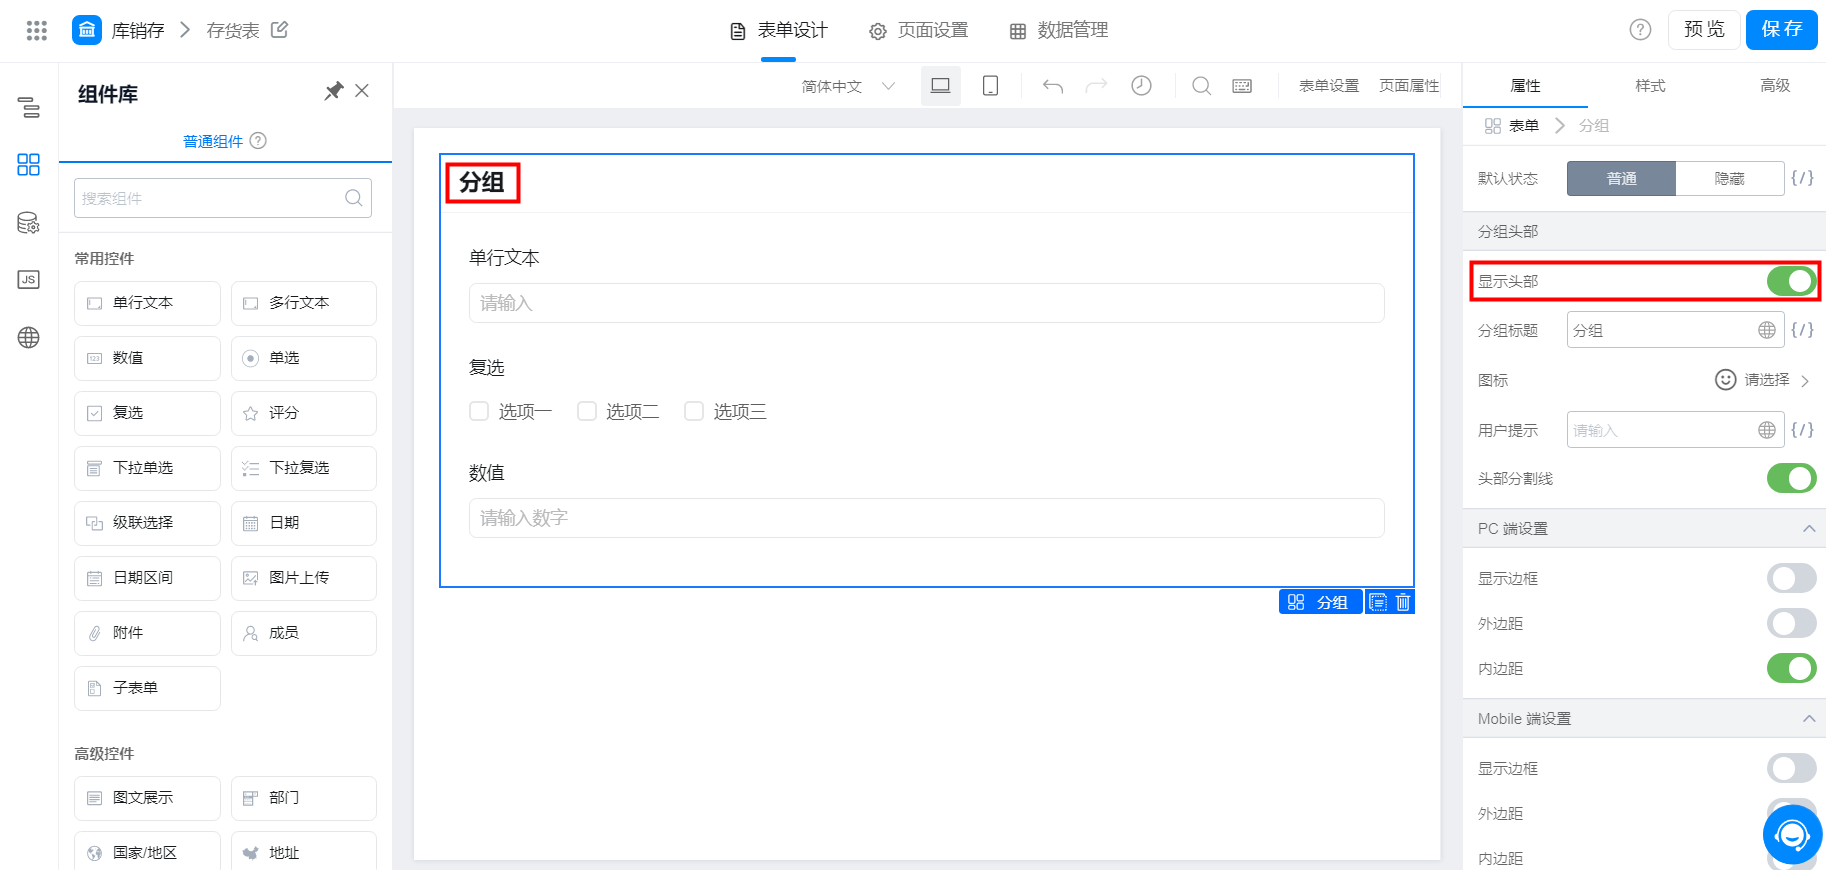Toggle PC 外边距 switch
1826x870 pixels.
(x=1791, y=623)
